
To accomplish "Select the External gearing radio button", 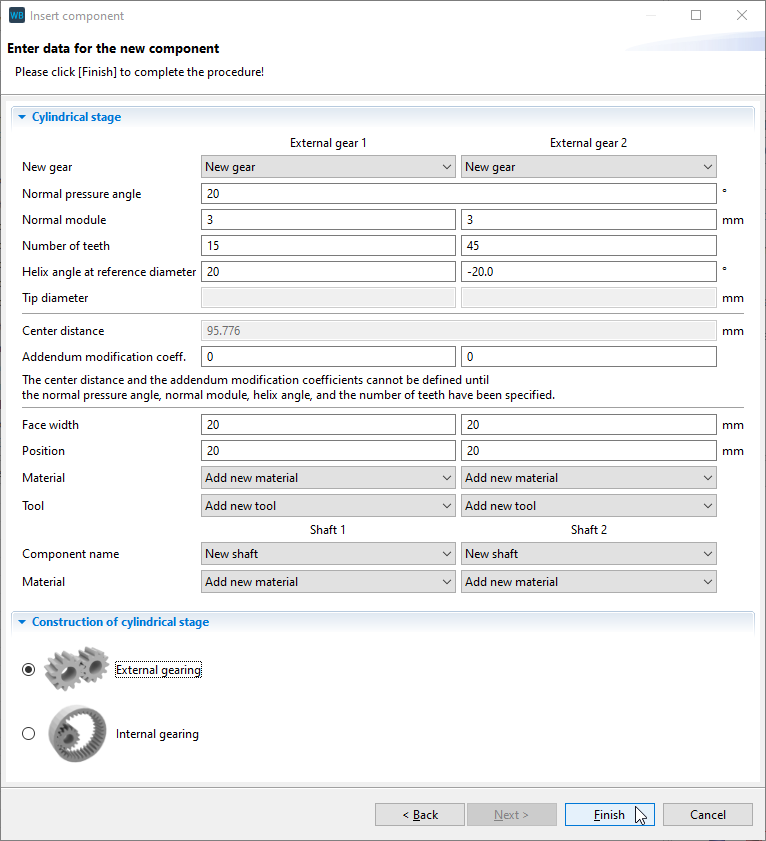I will (28, 670).
